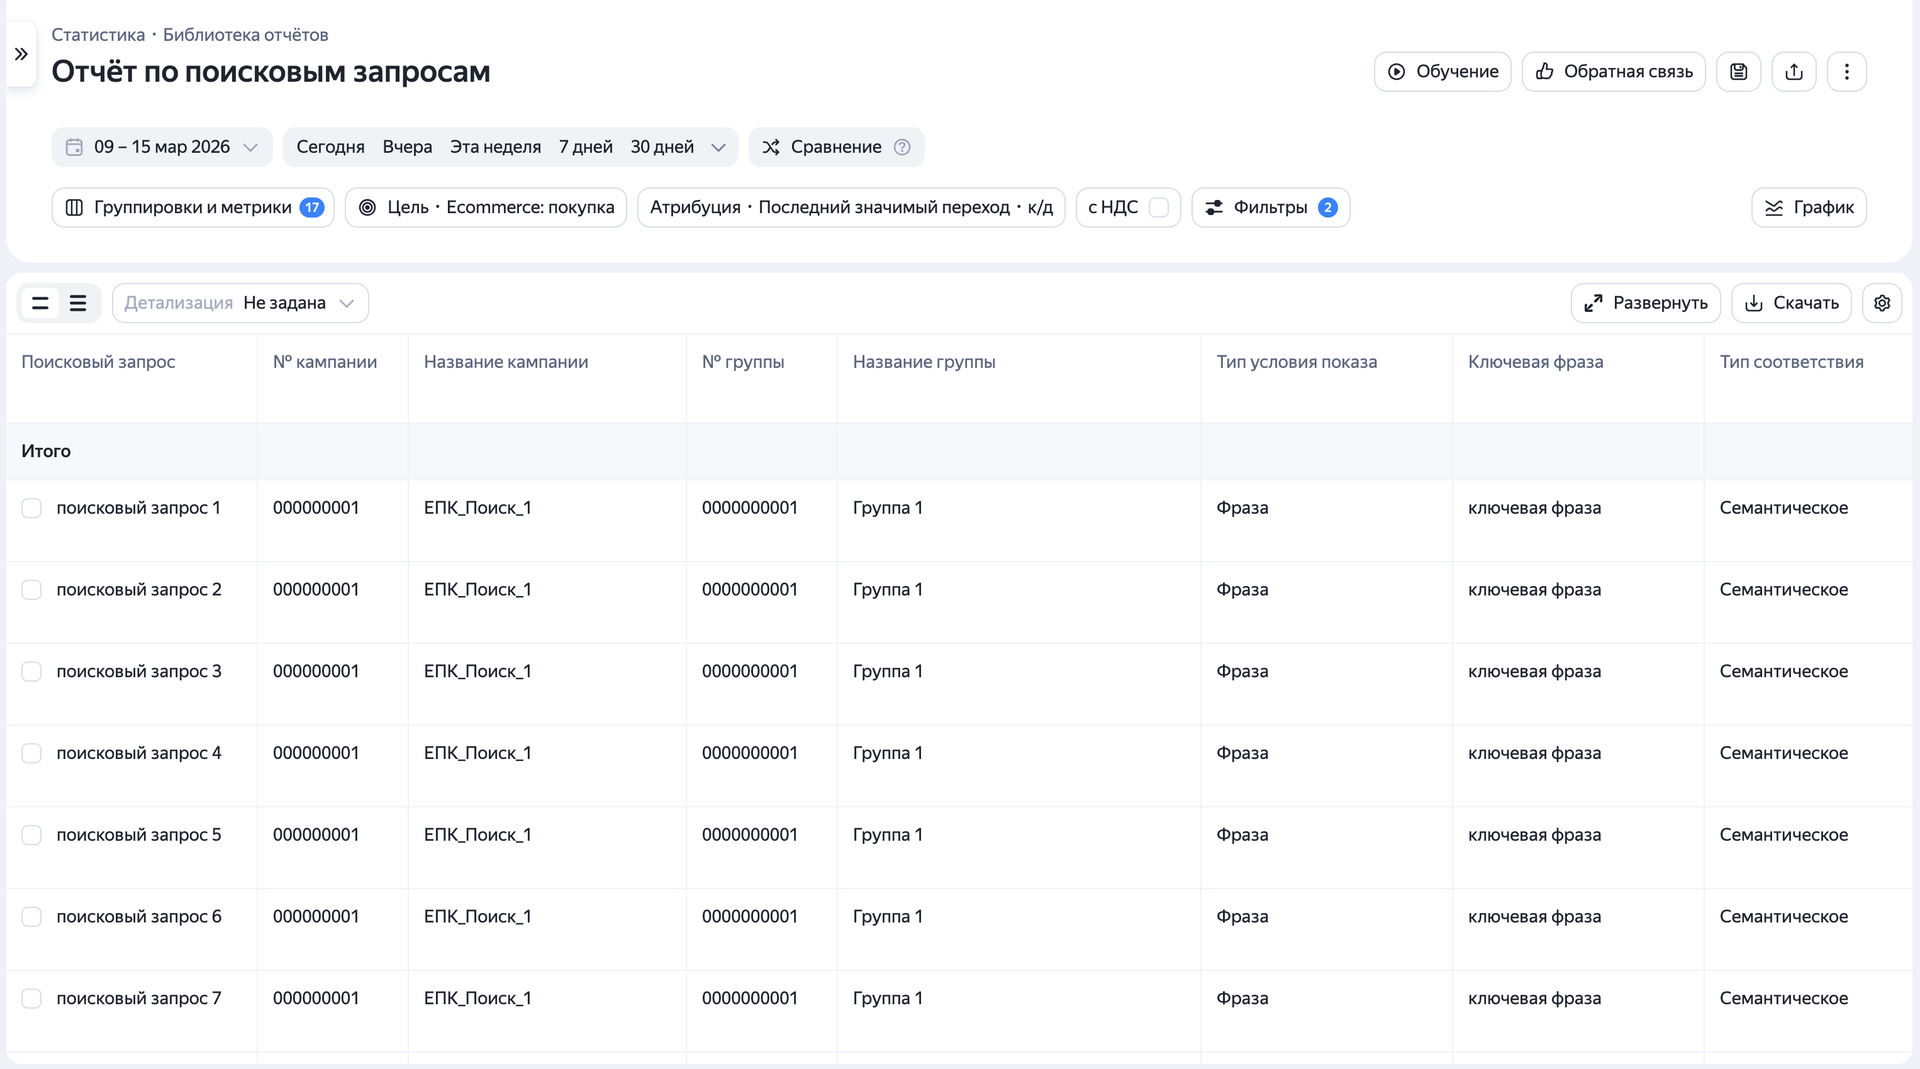Sort by № кампании column header
The width and height of the screenshot is (1920, 1069).
point(325,362)
